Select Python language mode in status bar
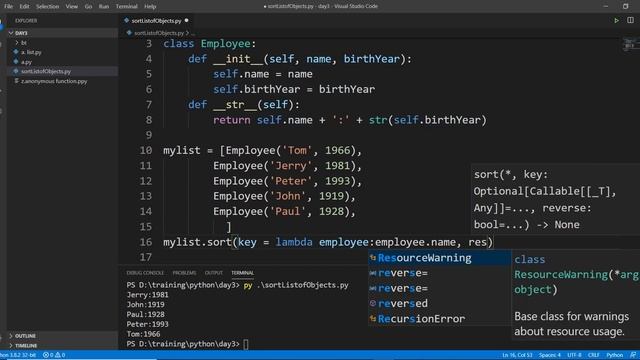The height and width of the screenshot is (360, 640). [615, 355]
